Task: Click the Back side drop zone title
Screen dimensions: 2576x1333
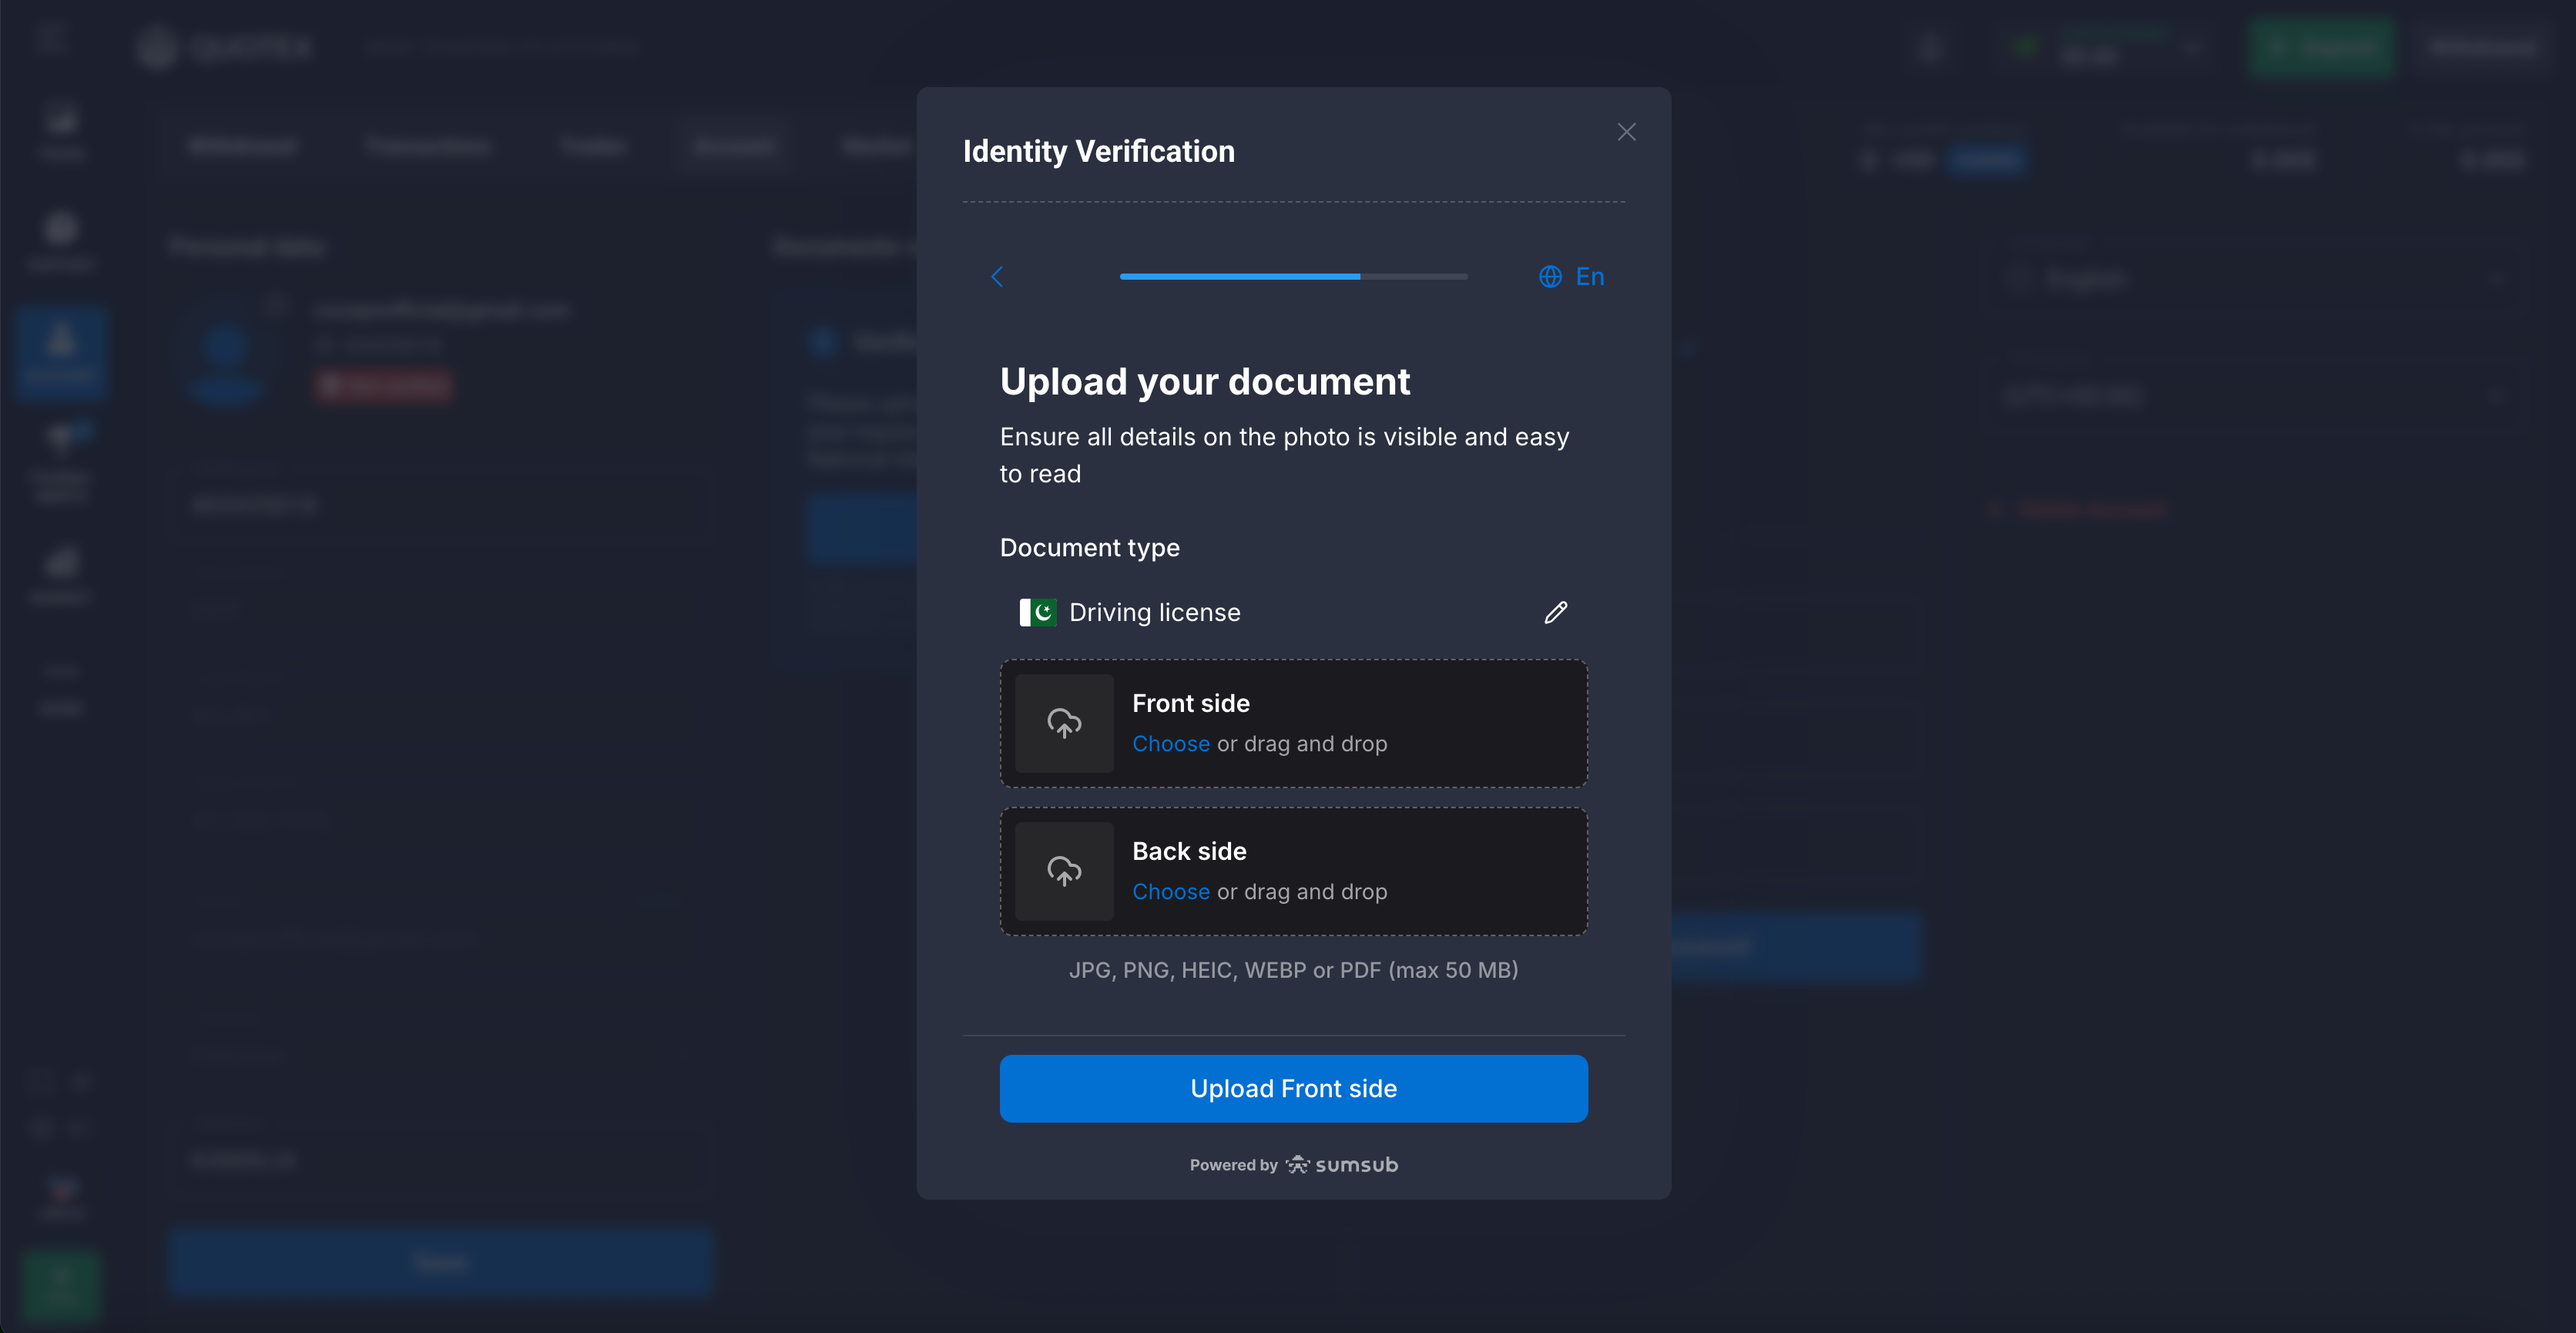Action: pos(1189,851)
